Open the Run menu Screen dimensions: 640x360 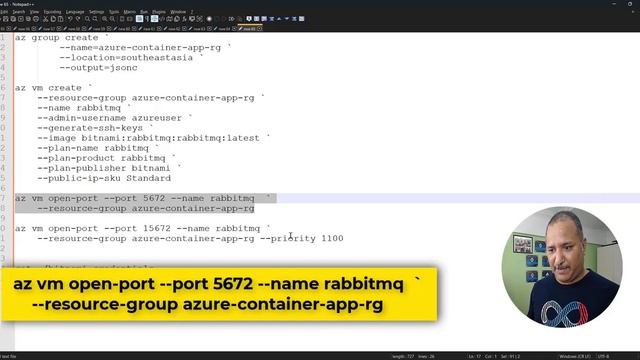pos(144,12)
